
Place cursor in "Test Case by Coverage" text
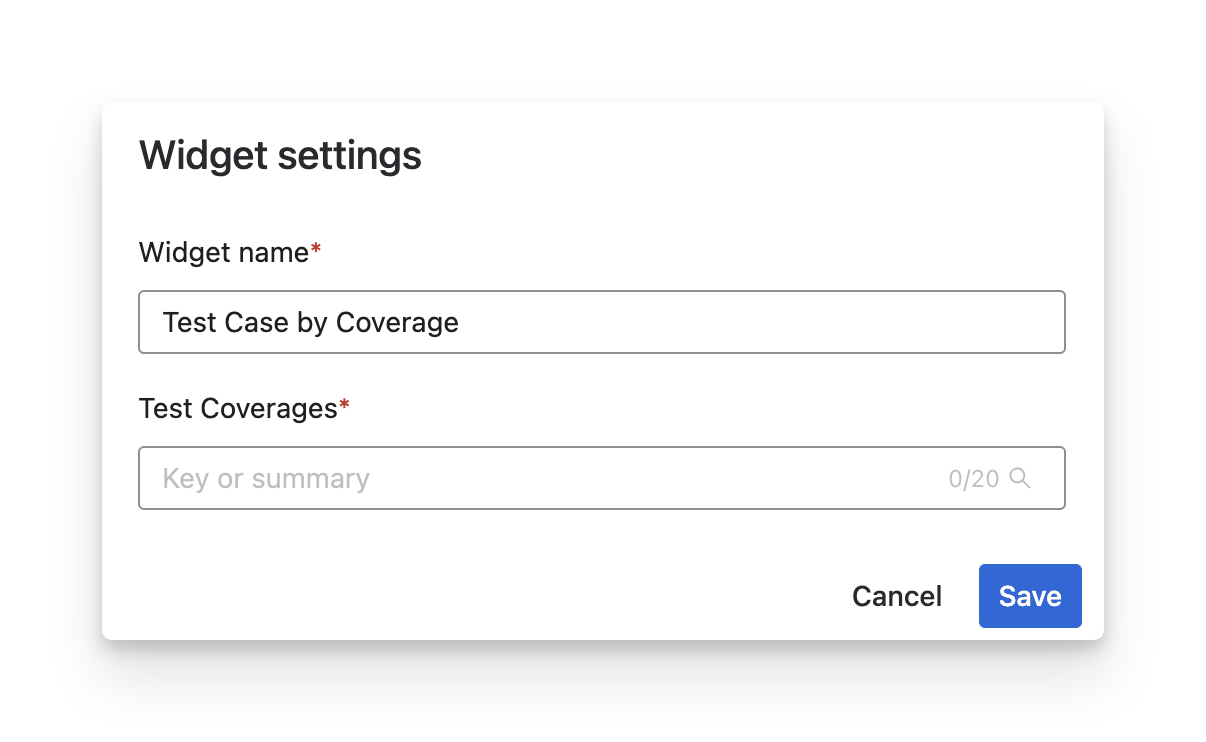click(310, 322)
